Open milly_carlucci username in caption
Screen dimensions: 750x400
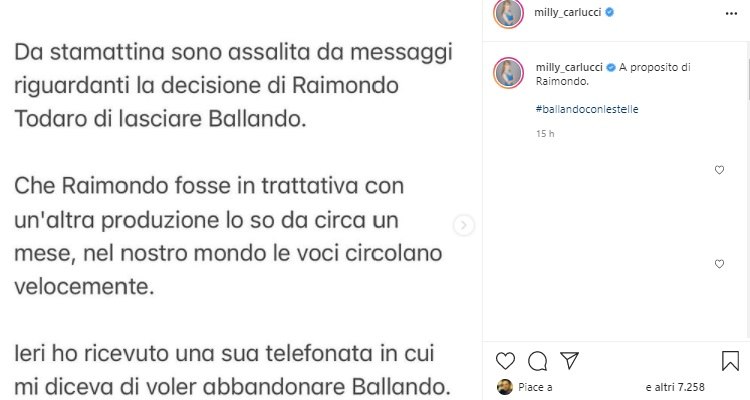569,67
